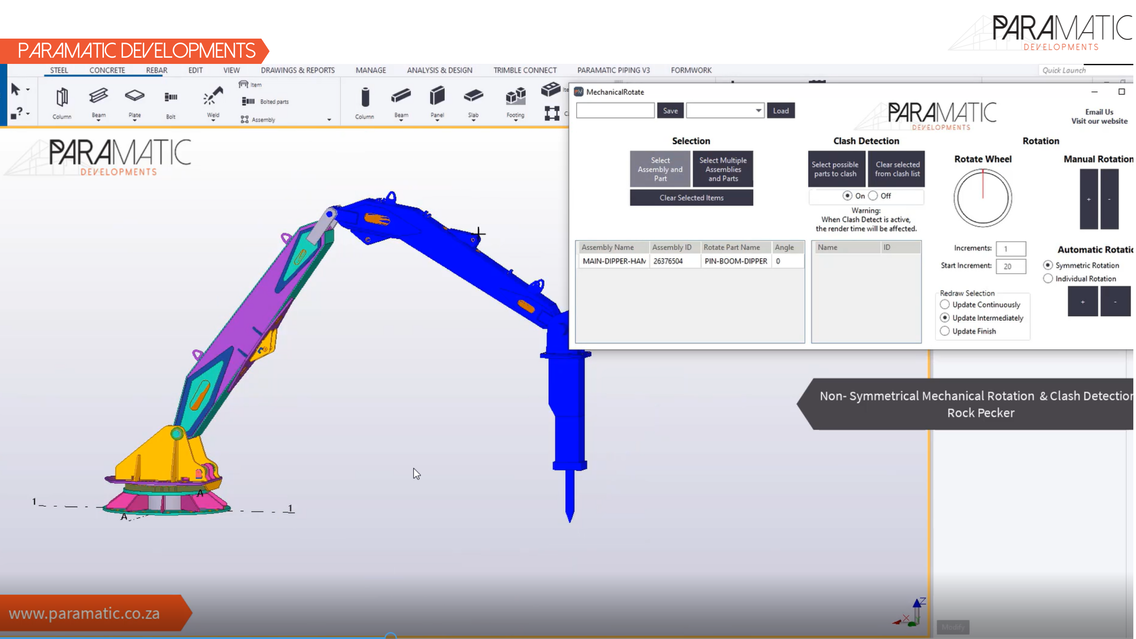Open the PARAMATIC PIPING V3 tab
The image size is (1136, 639).
click(614, 70)
